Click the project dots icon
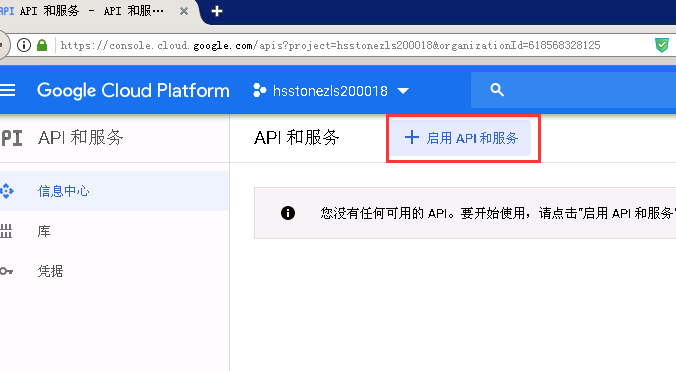676x371 pixels. 260,90
